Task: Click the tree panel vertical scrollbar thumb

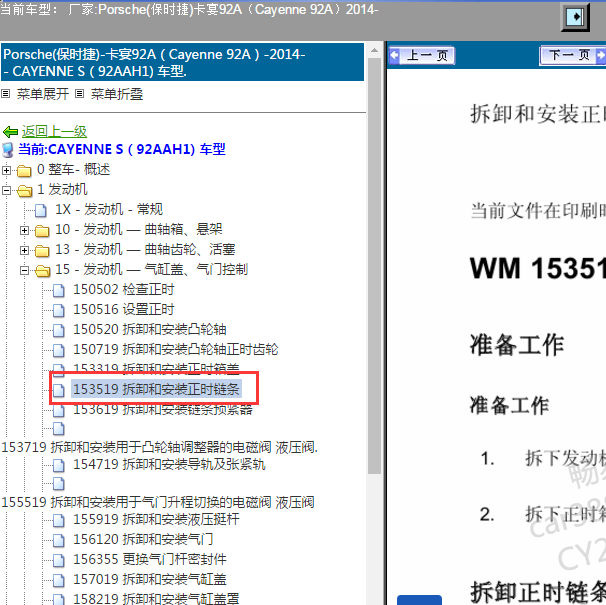Action: [374, 266]
